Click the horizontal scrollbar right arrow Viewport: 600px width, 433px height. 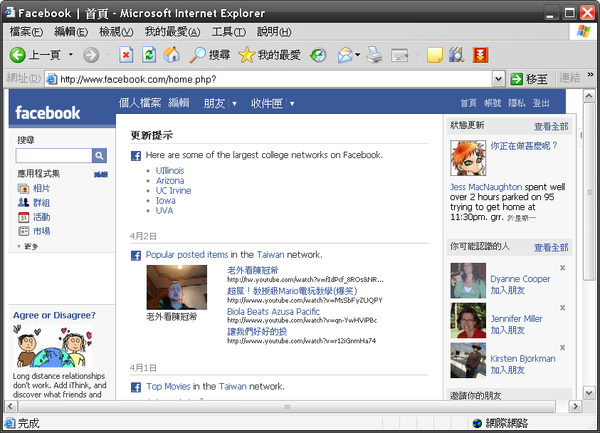575,407
